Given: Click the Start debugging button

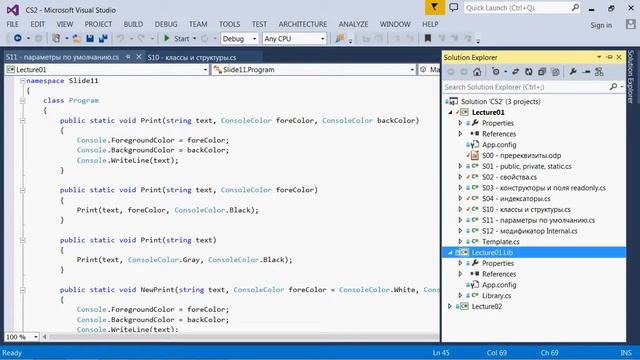Looking at the screenshot, I should [177, 38].
